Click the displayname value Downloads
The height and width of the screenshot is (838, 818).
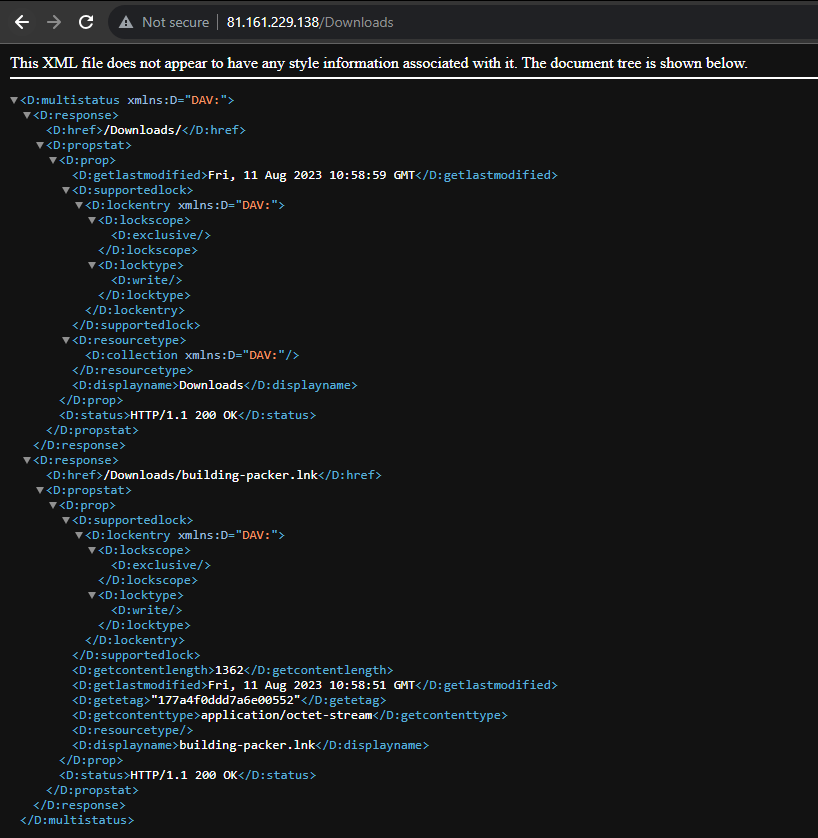click(x=211, y=385)
